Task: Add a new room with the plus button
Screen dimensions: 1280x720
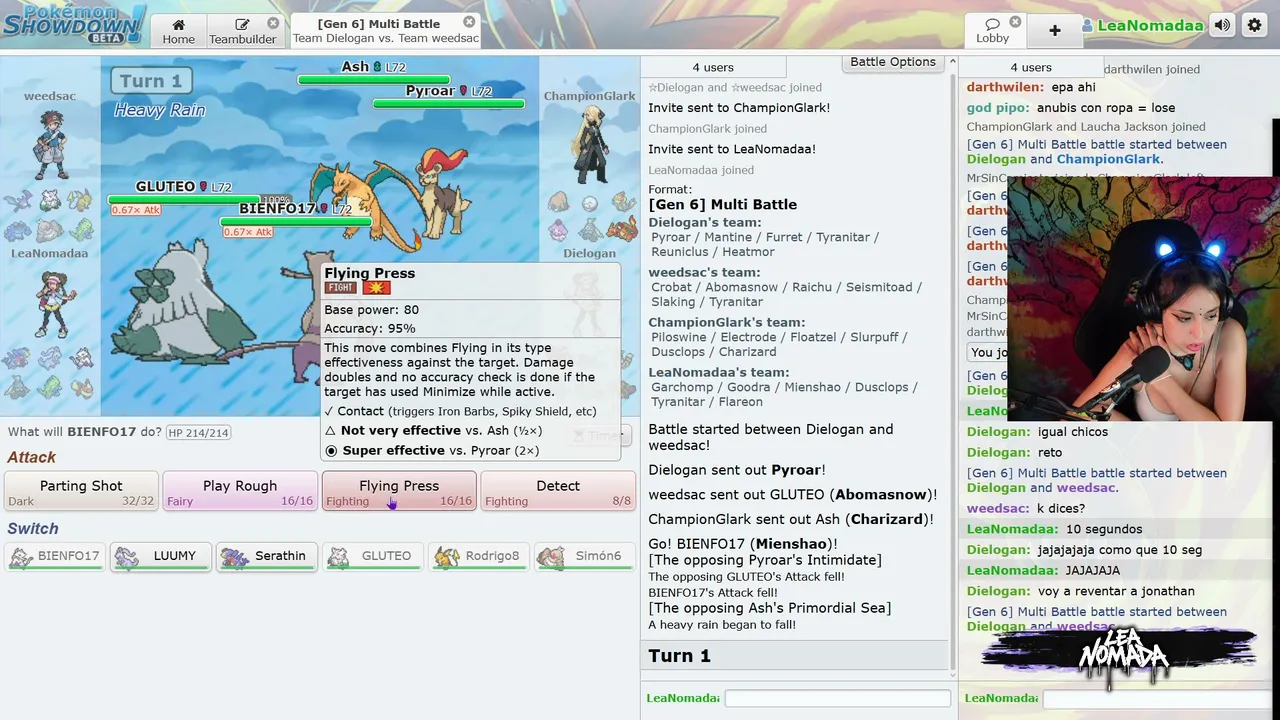Action: 1054,30
